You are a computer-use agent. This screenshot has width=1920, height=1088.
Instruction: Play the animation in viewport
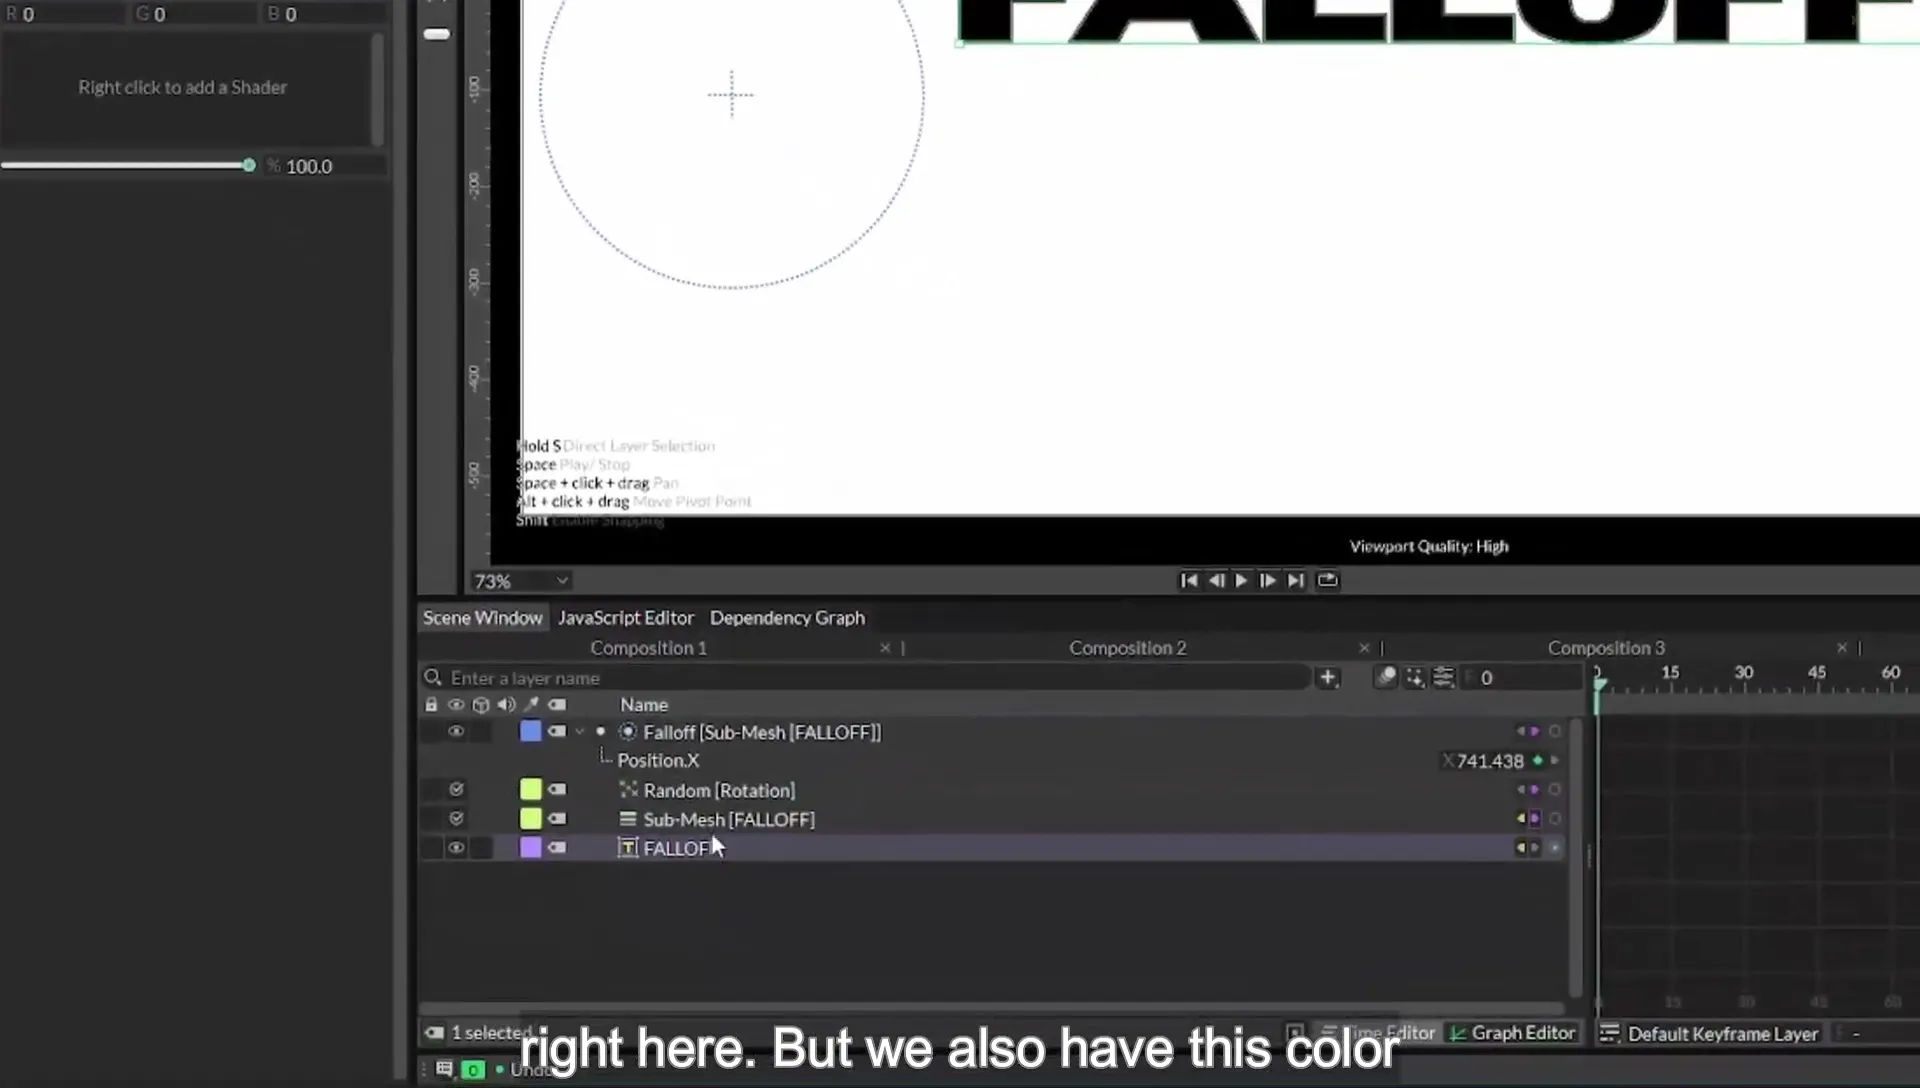click(x=1241, y=580)
